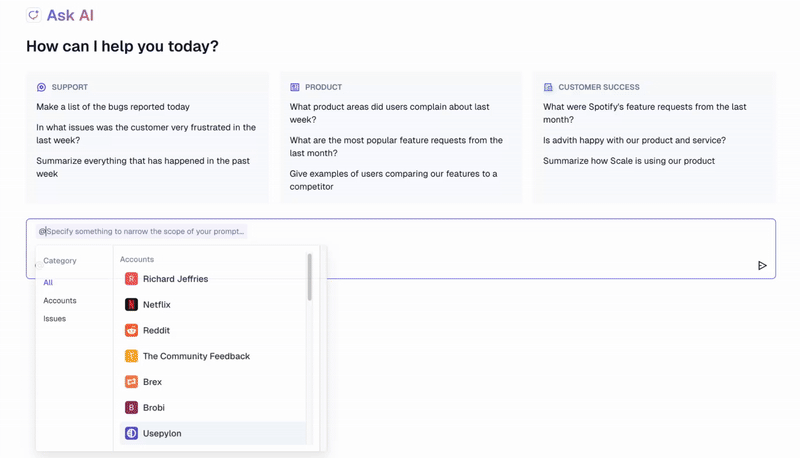
Task: Click the send arrow icon
Action: pos(762,265)
